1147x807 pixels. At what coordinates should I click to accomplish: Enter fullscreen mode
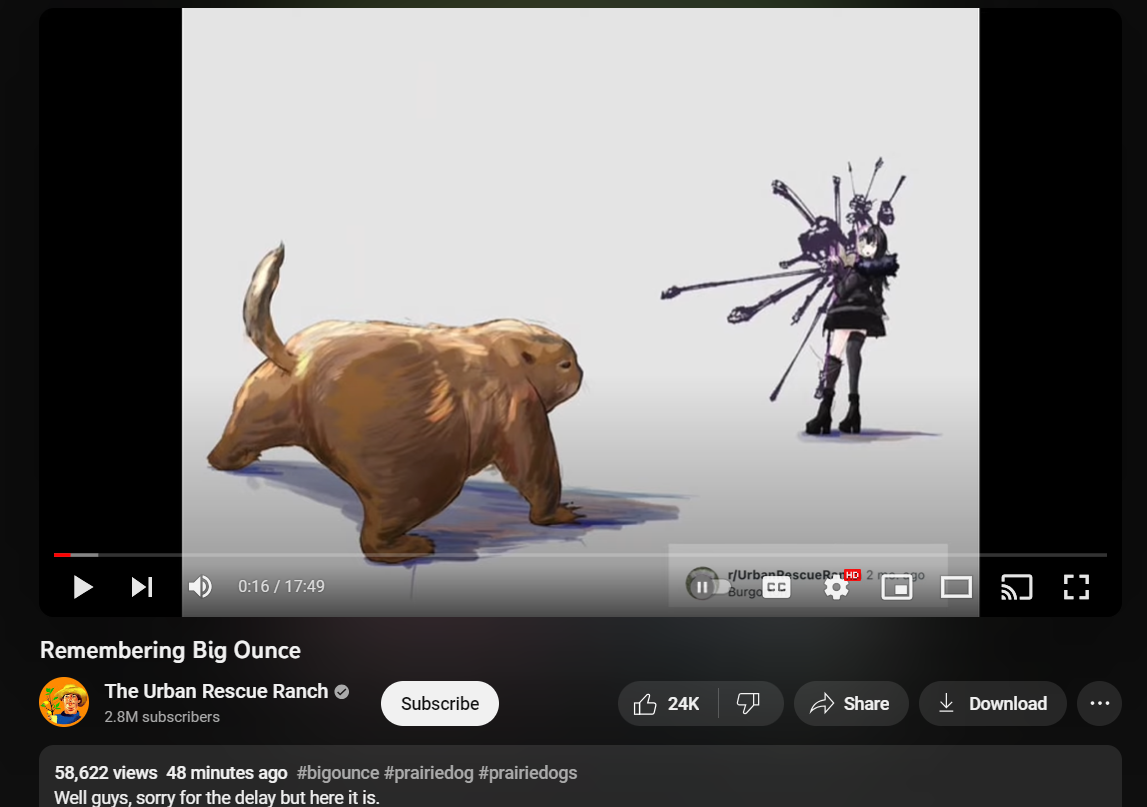pos(1076,587)
